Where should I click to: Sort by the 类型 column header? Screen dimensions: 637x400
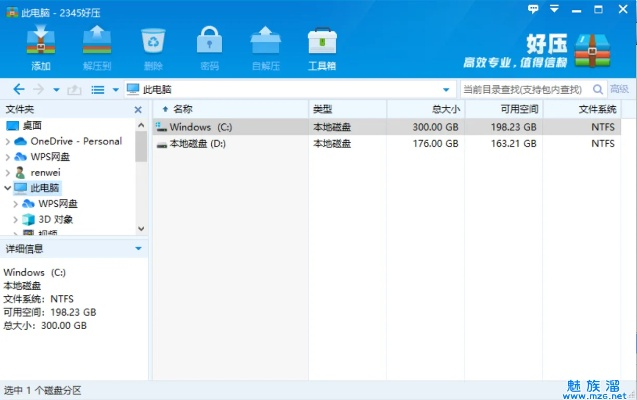[x=348, y=109]
